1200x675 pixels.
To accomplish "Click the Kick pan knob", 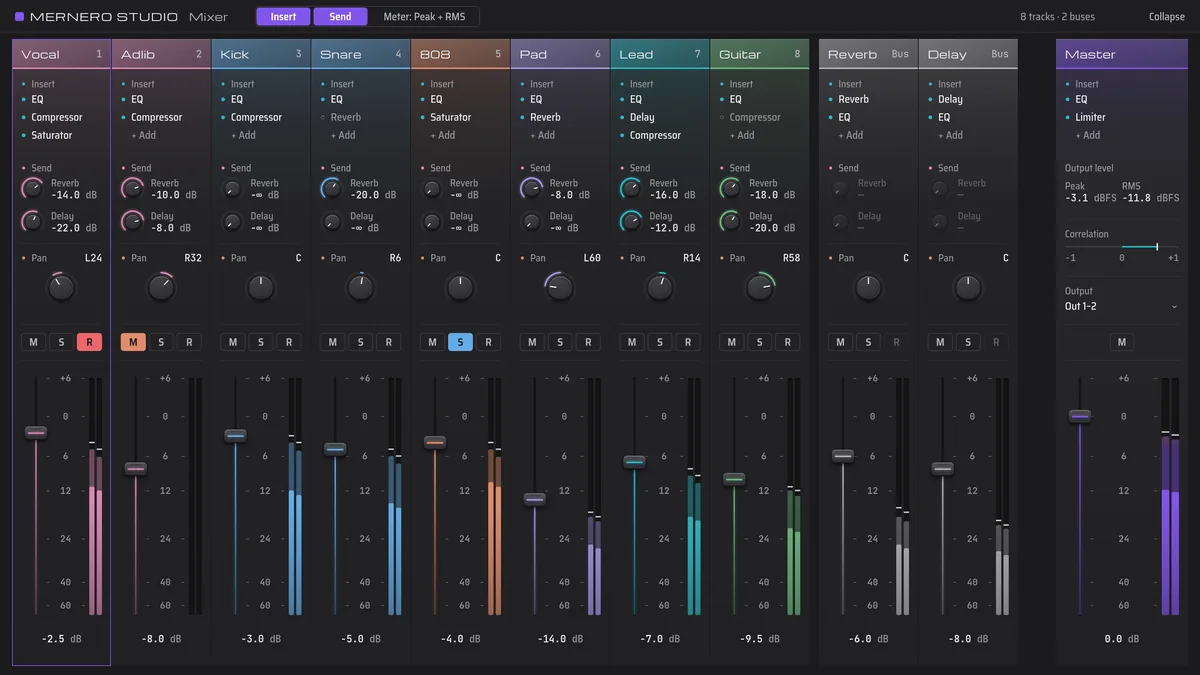I will tap(261, 288).
